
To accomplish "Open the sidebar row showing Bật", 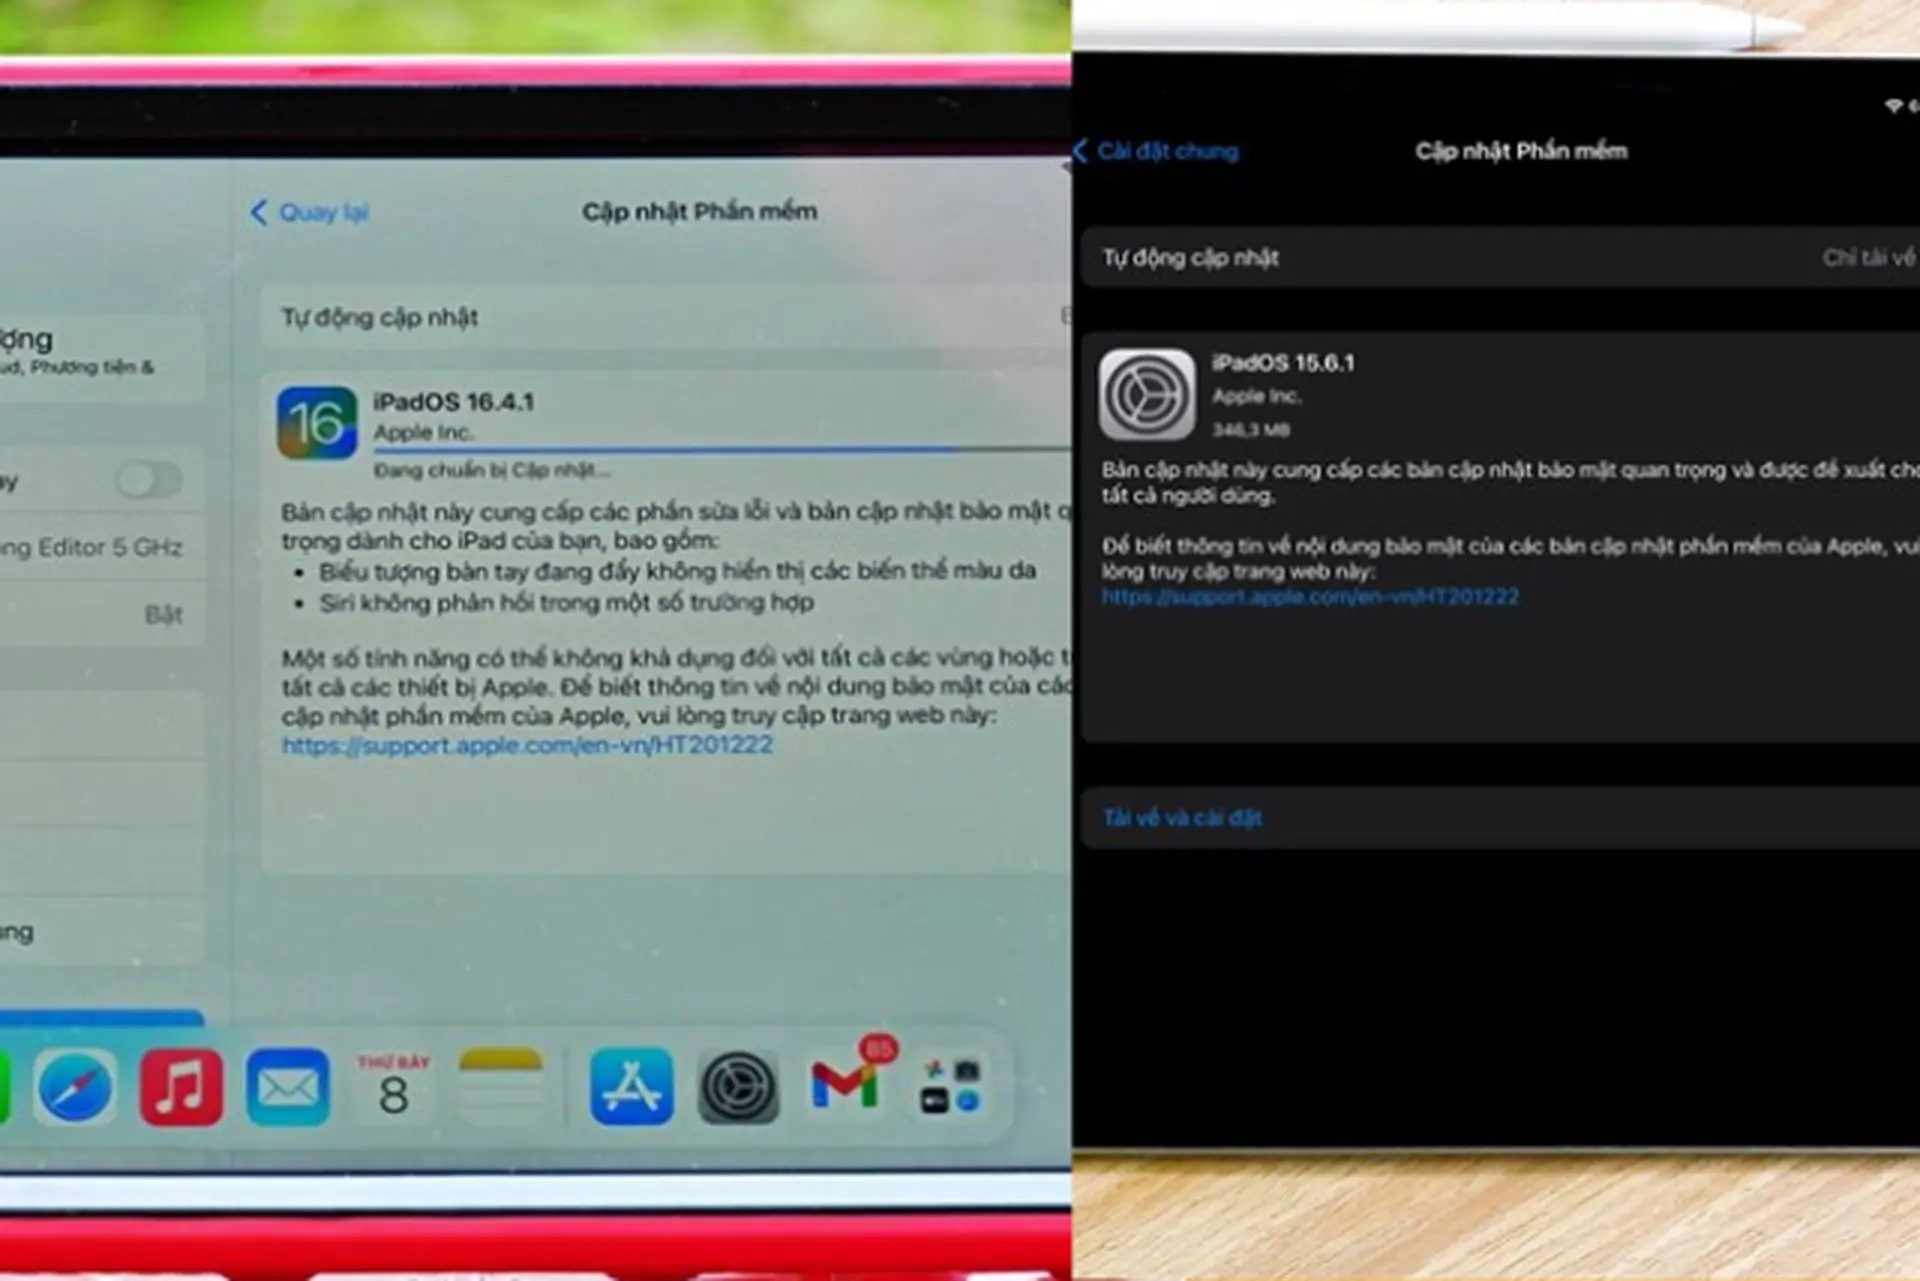I will click(x=100, y=614).
